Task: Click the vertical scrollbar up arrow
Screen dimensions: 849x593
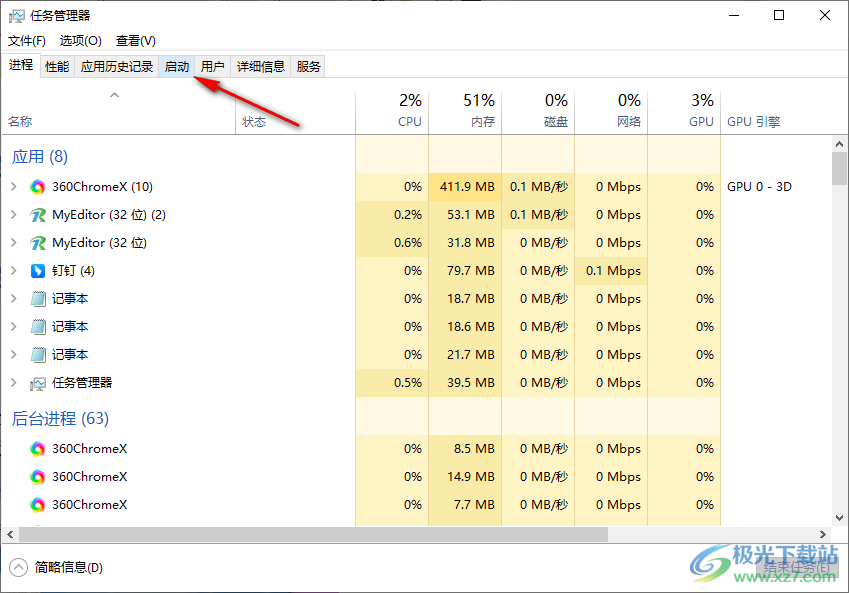Action: click(x=839, y=144)
